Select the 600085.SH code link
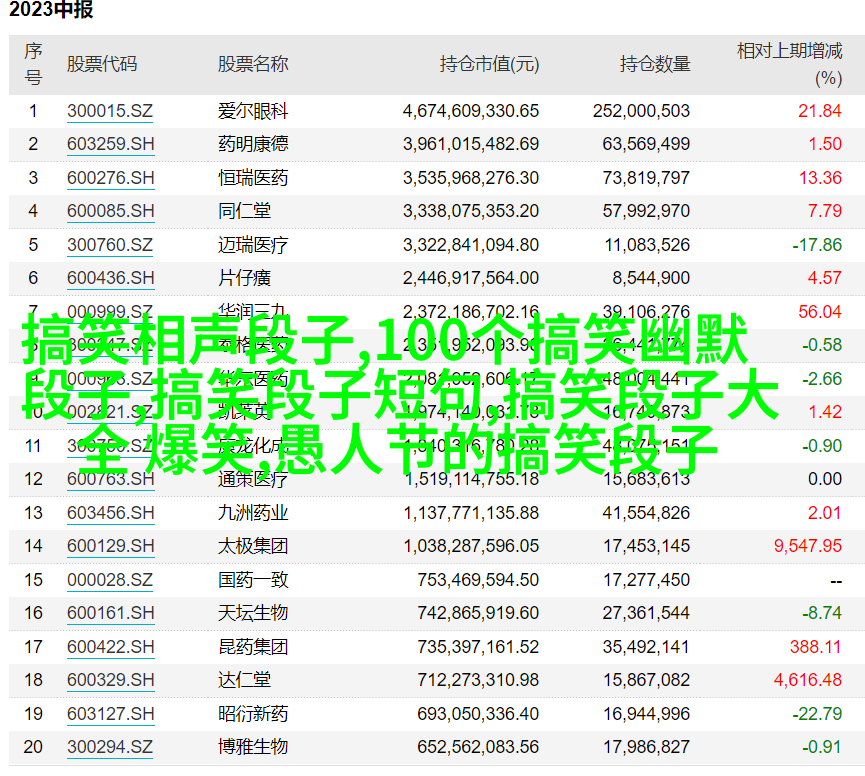The height and width of the screenshot is (776, 865). pos(111,211)
